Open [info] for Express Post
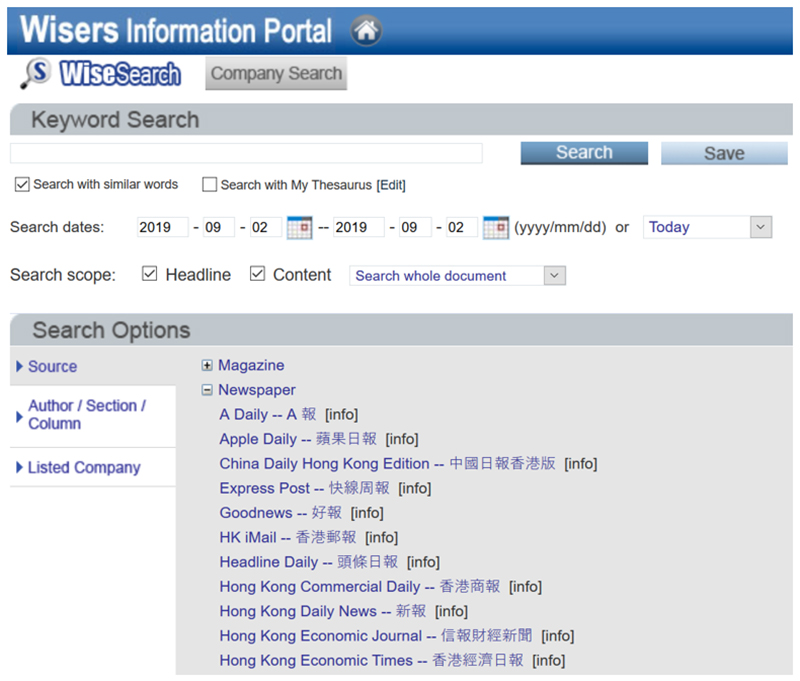Screen dimensions: 800x681 point(414,488)
